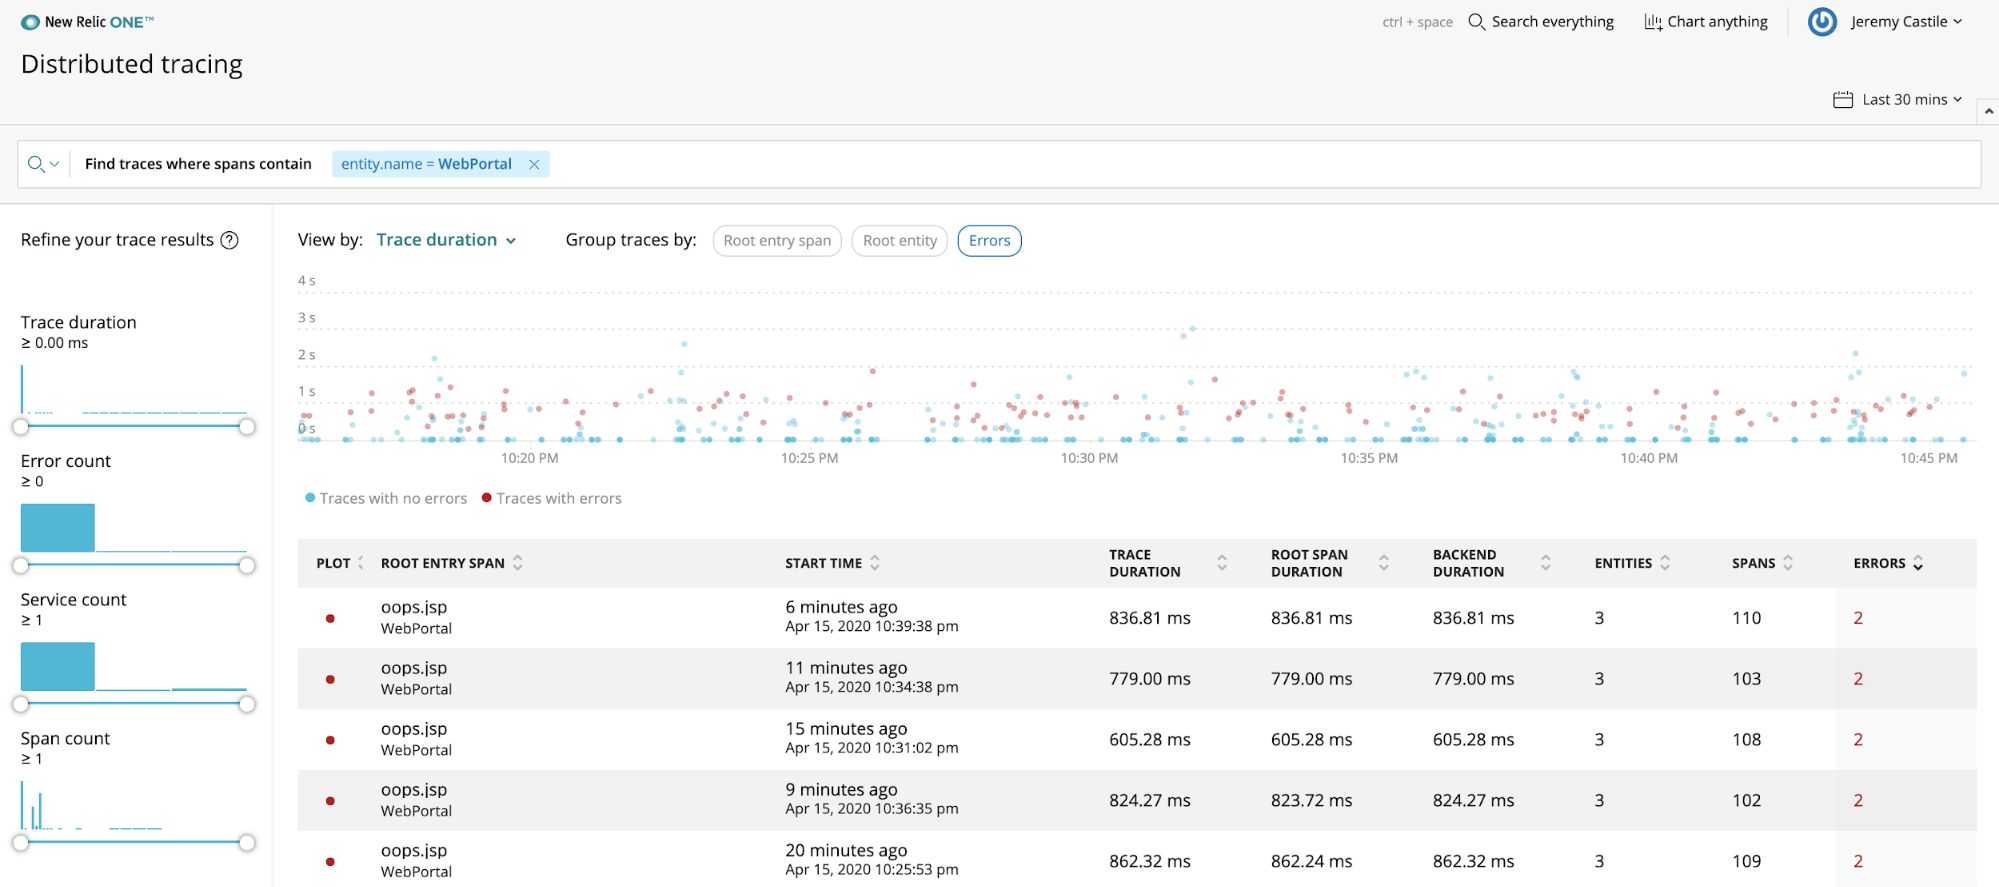The height and width of the screenshot is (887, 1999).
Task: Click the Service count slider's right handle
Action: [x=247, y=704]
